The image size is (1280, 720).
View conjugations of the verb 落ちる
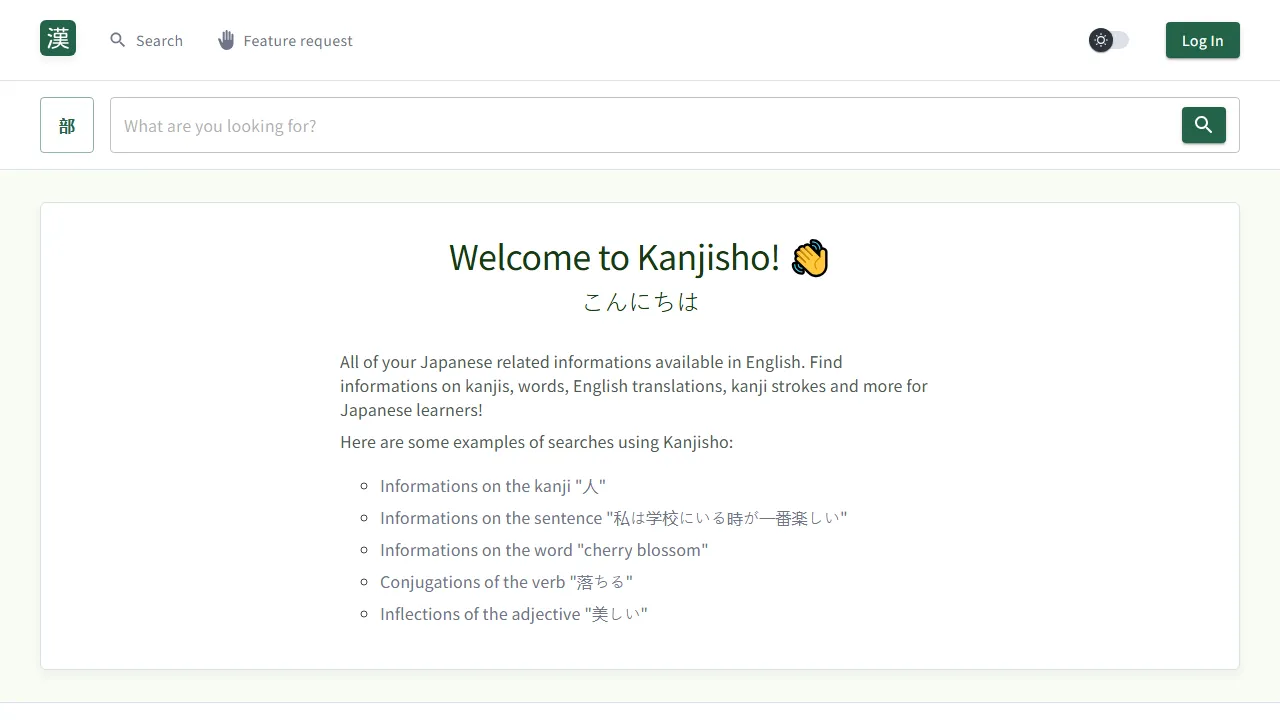tap(506, 581)
